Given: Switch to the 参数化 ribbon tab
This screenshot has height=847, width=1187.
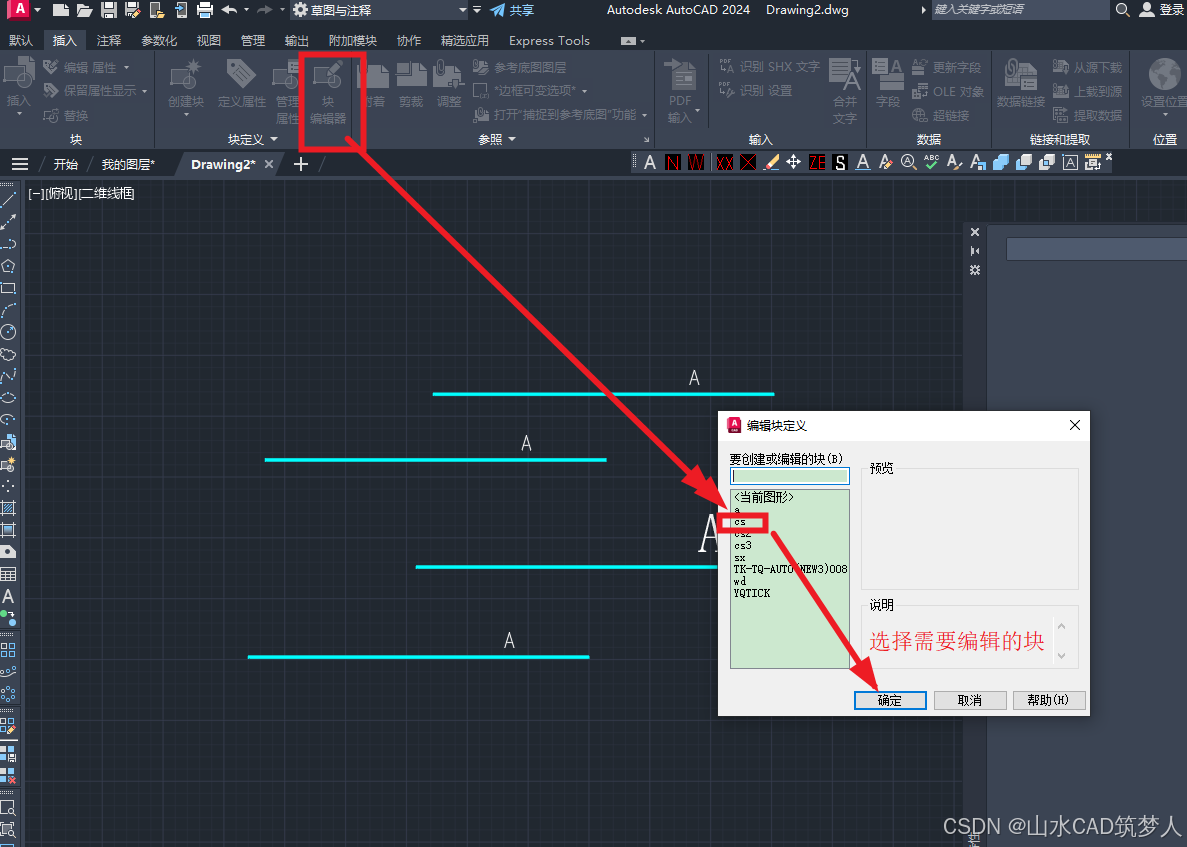Looking at the screenshot, I should [159, 40].
